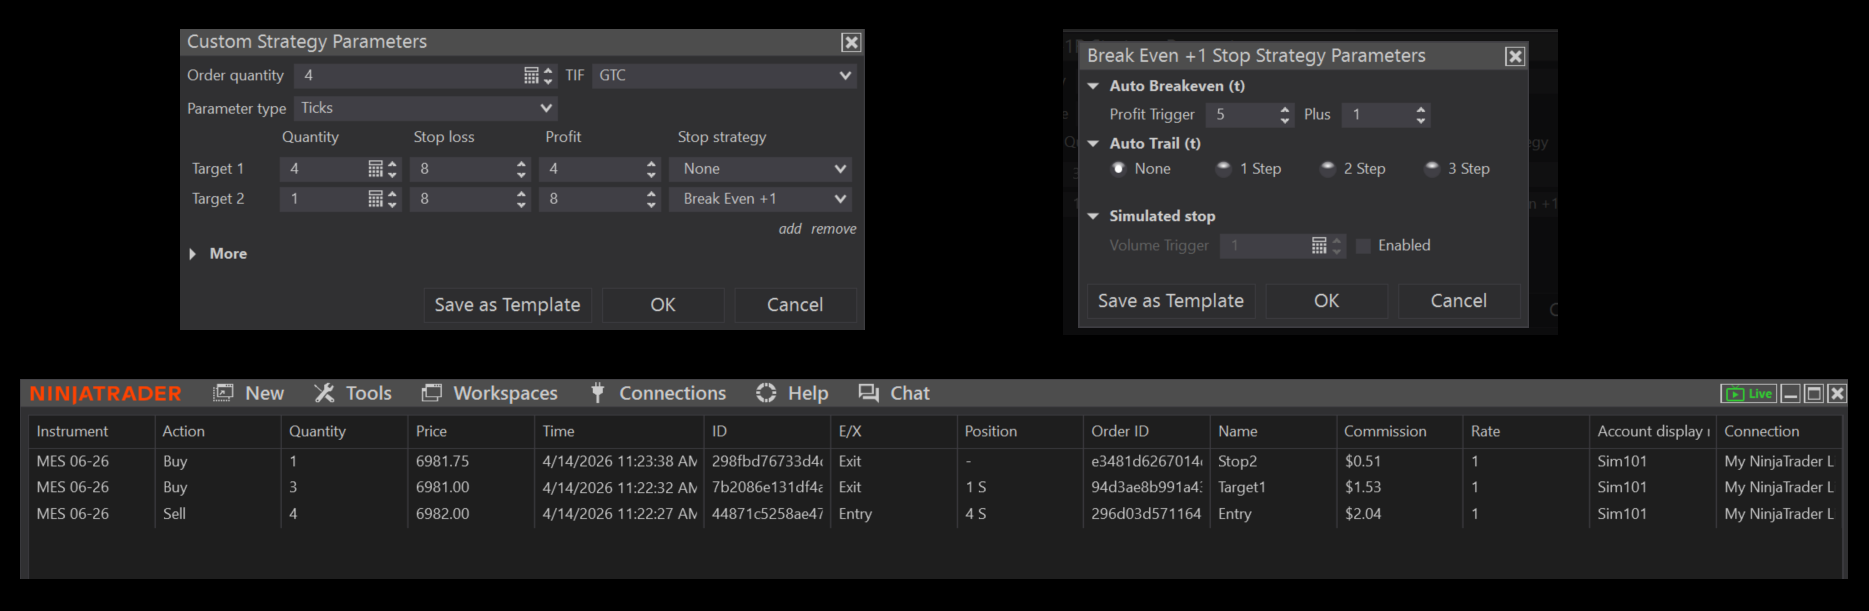This screenshot has height=611, width=1869.
Task: Select the 1 Step auto trail option
Action: [x=1223, y=169]
